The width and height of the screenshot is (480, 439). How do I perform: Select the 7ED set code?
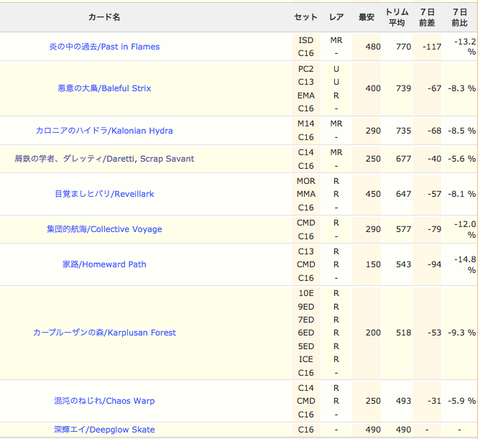[x=306, y=320]
